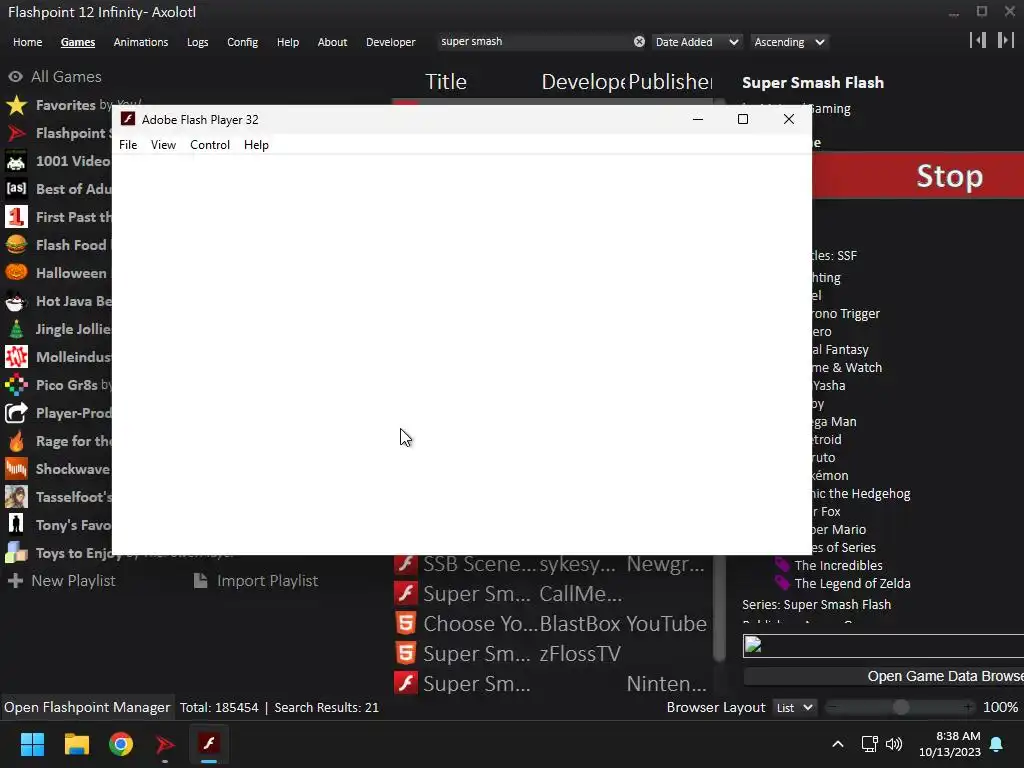The image size is (1024, 768).
Task: Open the Favorites playlist star icon
Action: tap(16, 105)
